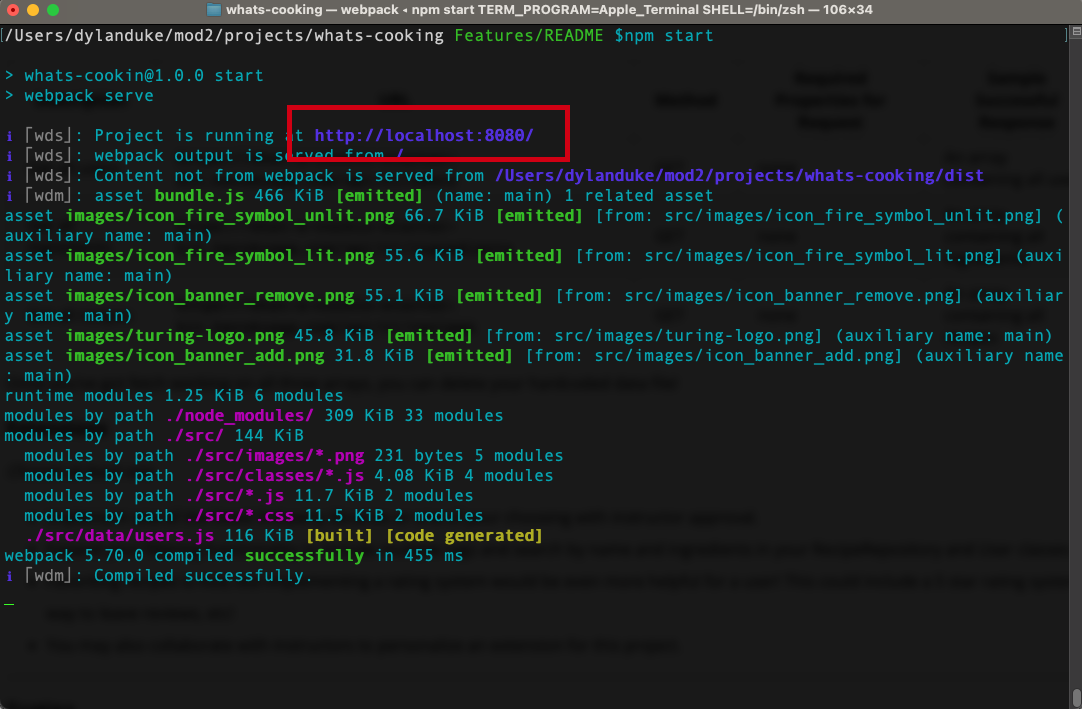Click the 'webpack serve' line
Screen dimensions: 1082x709
[89, 95]
